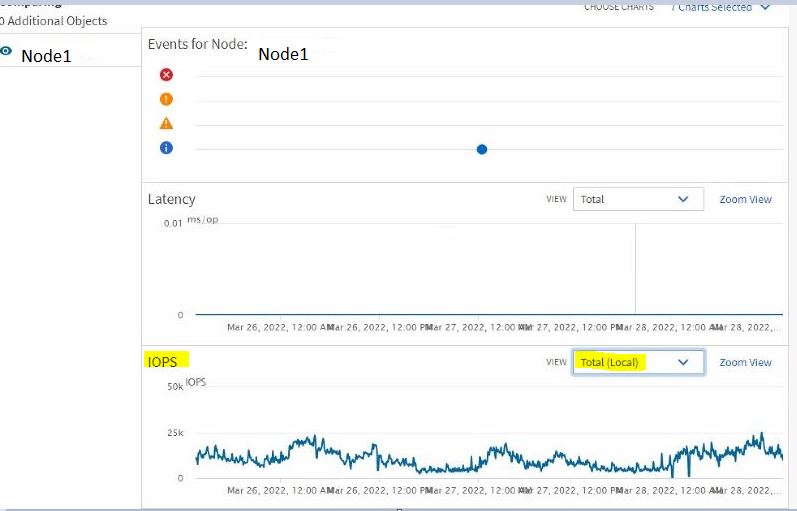Click the warning triangle event icon

click(166, 124)
